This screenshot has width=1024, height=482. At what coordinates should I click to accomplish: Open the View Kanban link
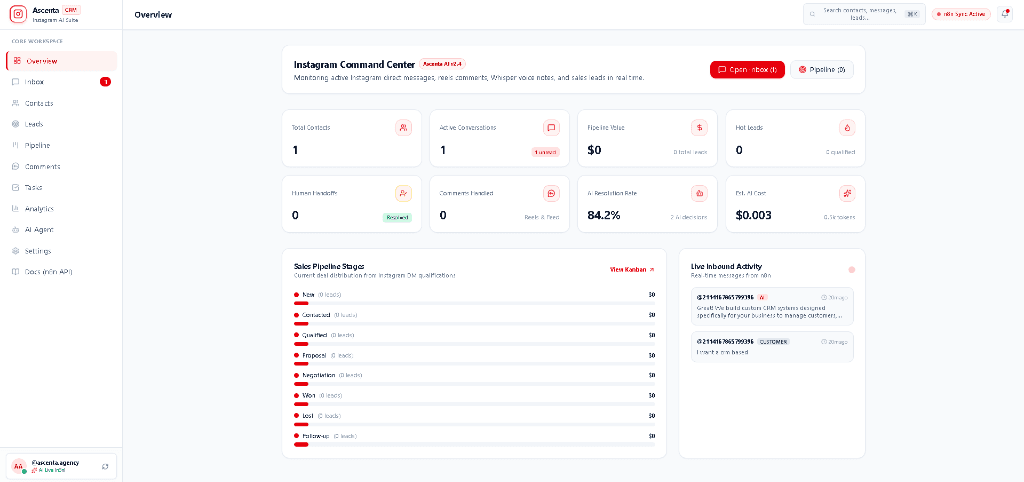tap(632, 269)
